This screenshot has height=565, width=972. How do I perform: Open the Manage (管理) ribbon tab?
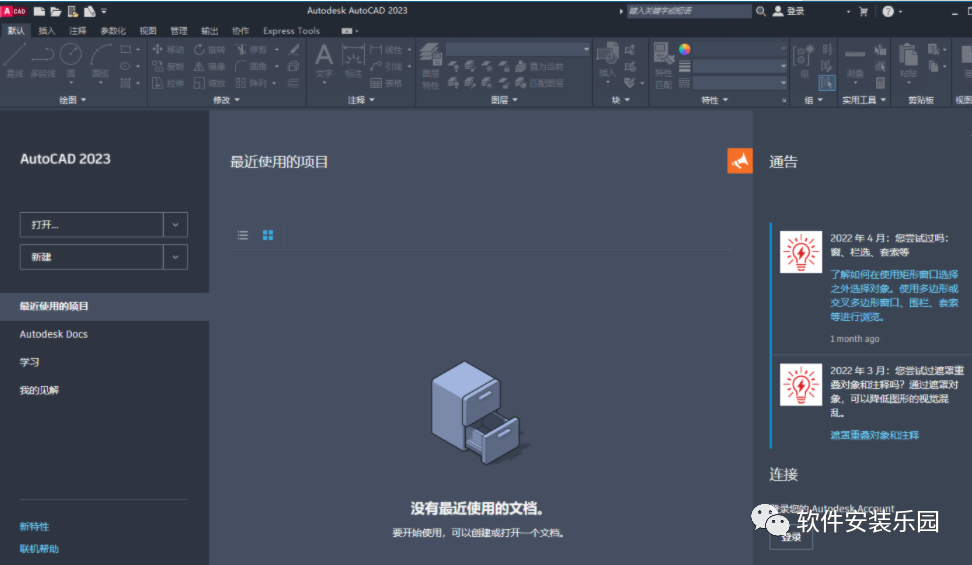coord(179,30)
